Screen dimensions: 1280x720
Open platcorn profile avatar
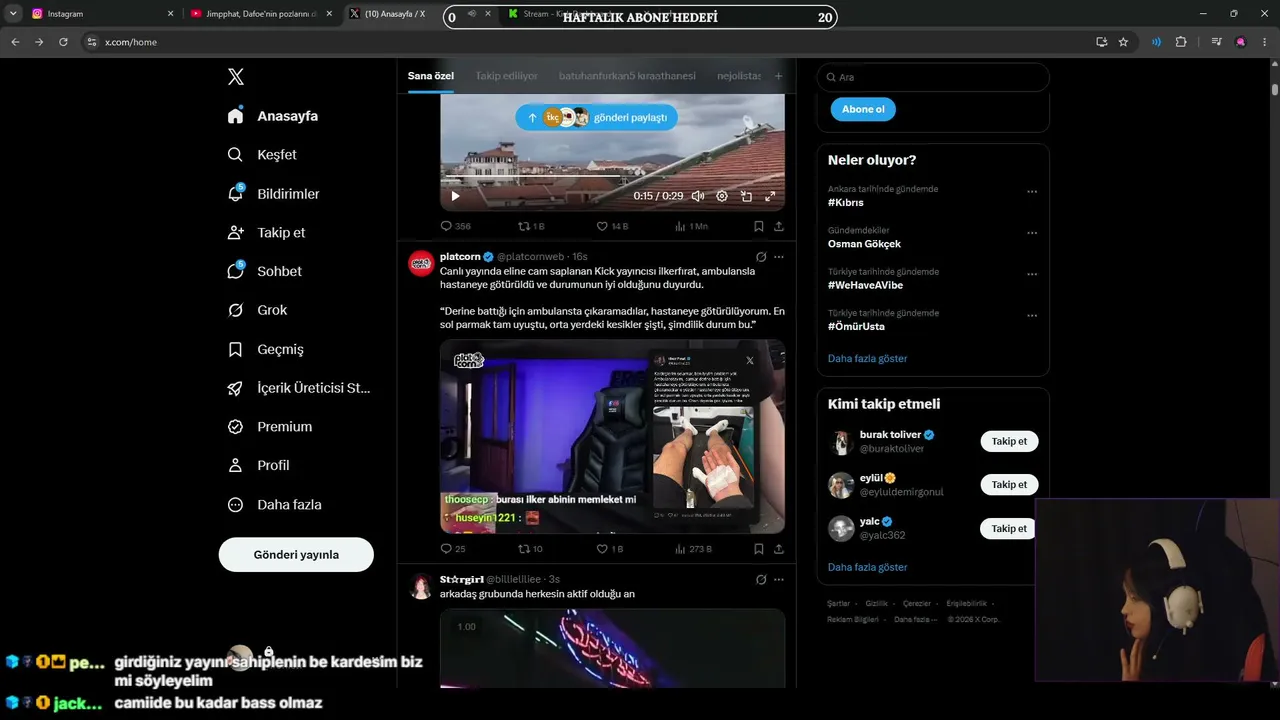[x=421, y=262]
